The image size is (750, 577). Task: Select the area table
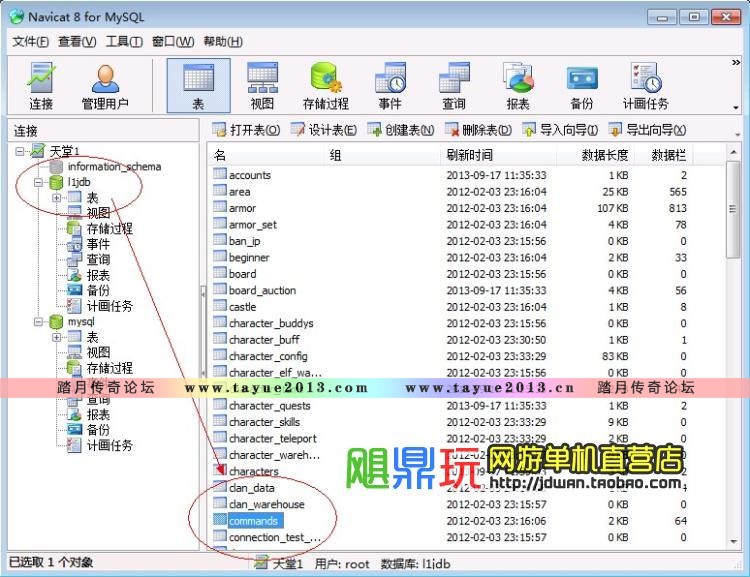240,192
